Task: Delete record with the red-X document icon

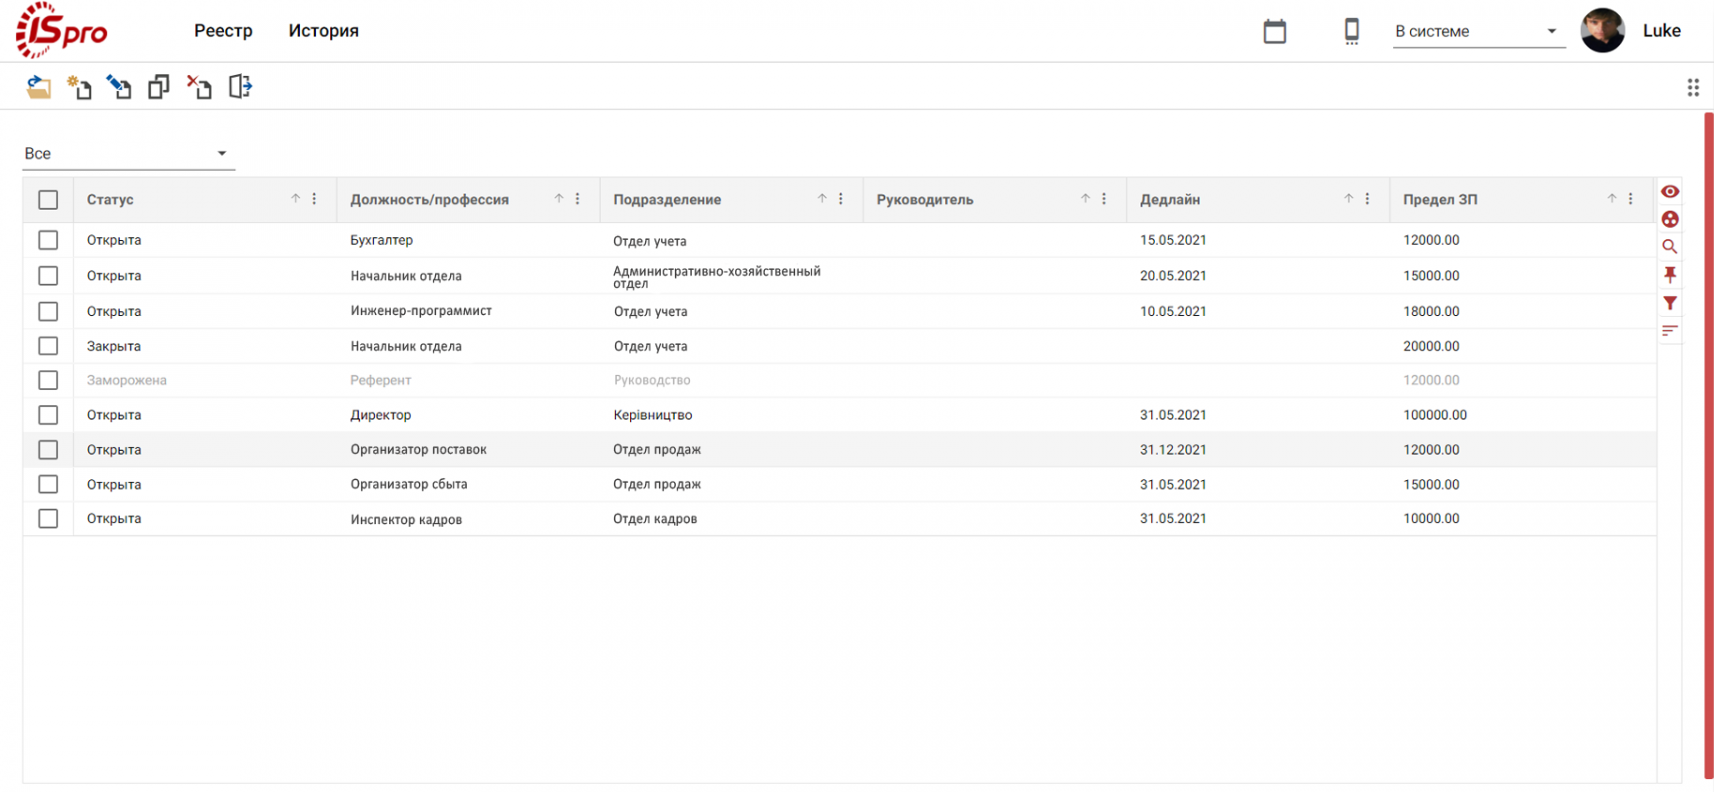Action: [199, 87]
